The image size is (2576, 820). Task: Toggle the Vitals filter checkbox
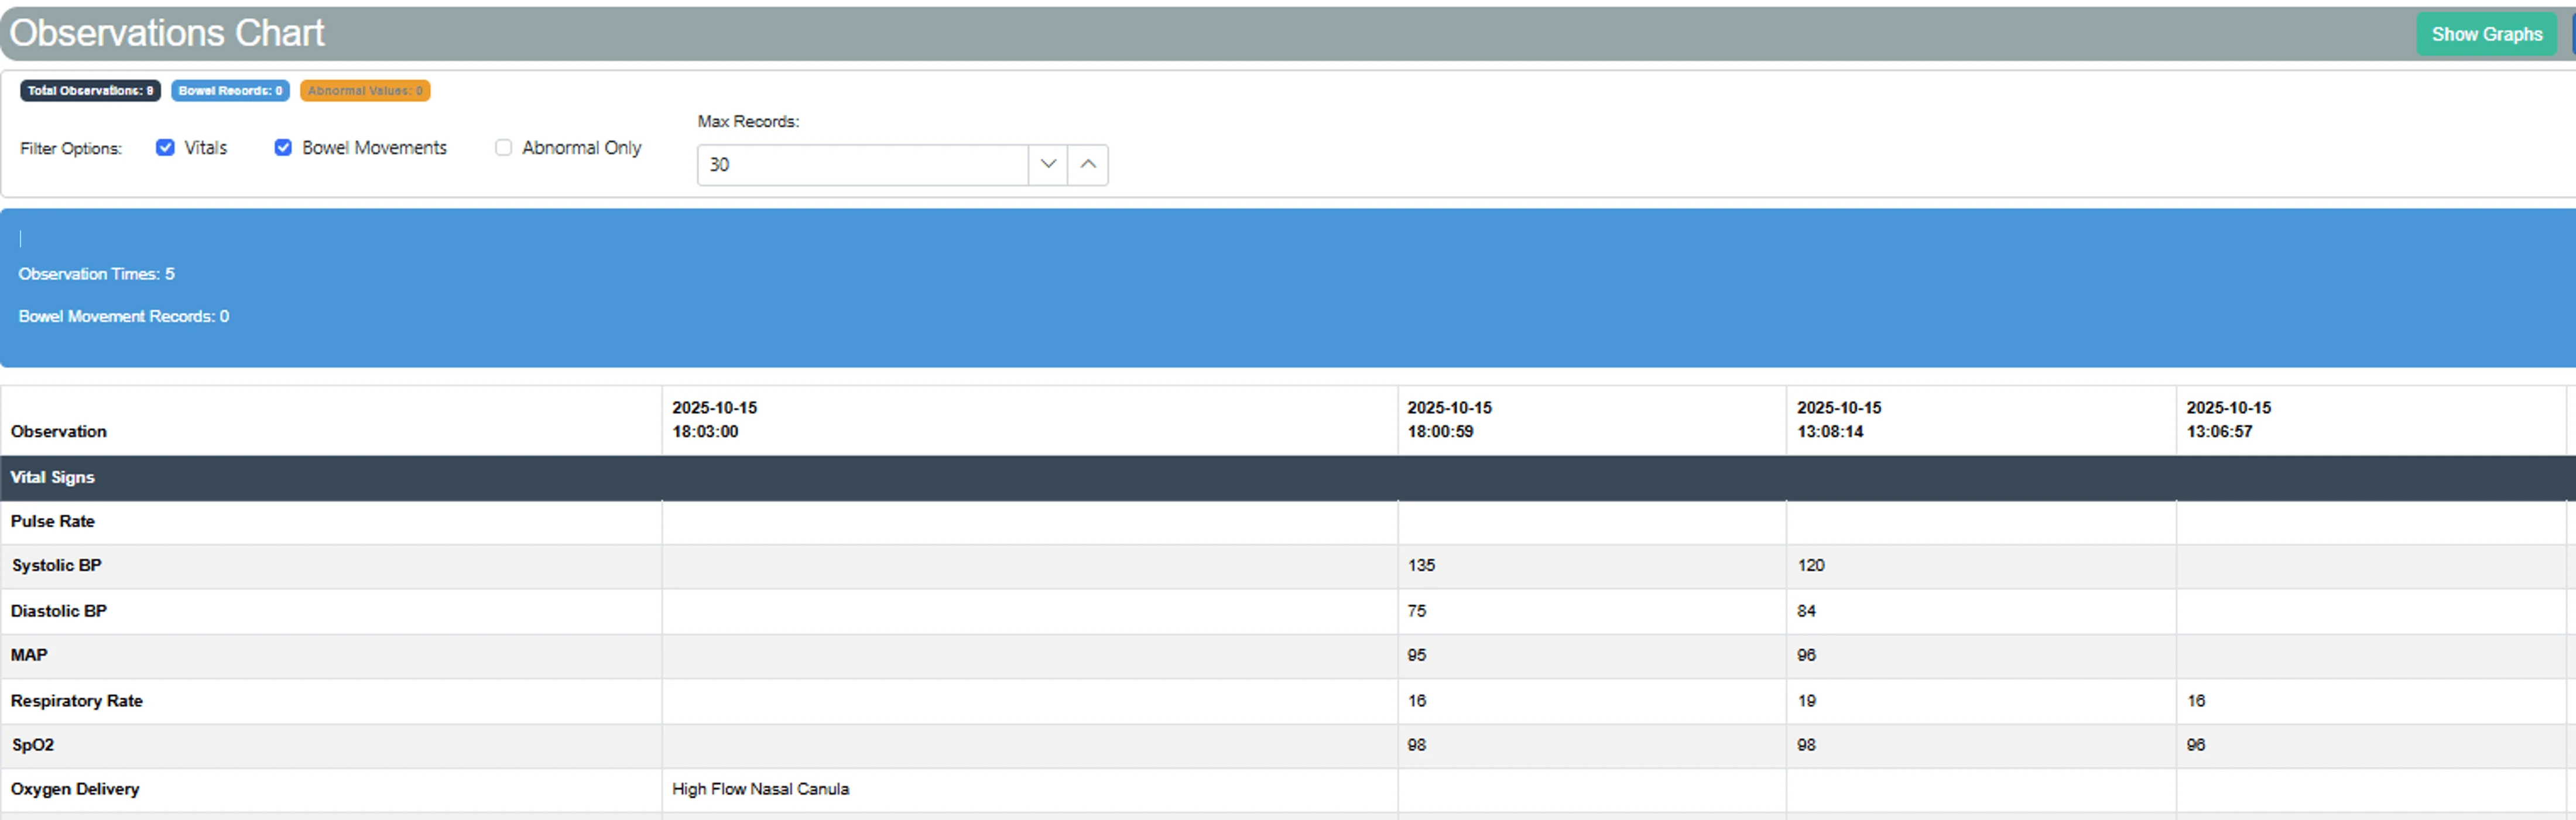166,148
